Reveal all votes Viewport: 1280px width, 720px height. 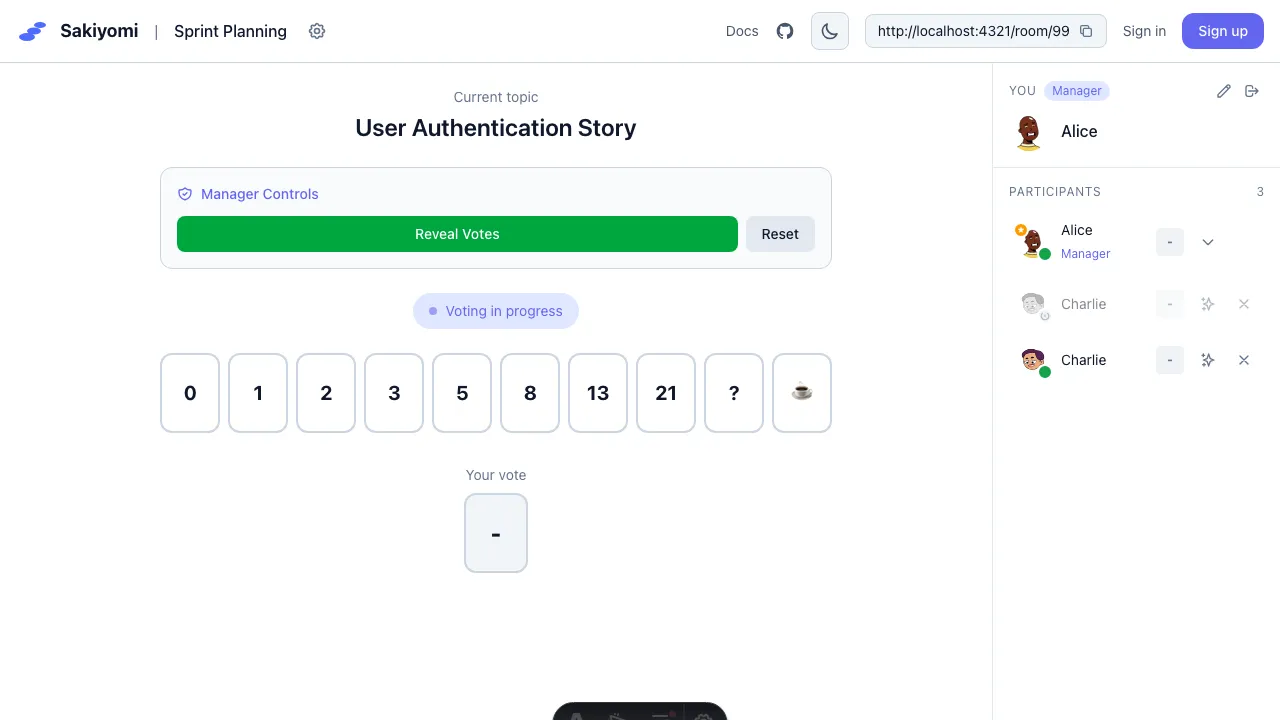pyautogui.click(x=457, y=234)
